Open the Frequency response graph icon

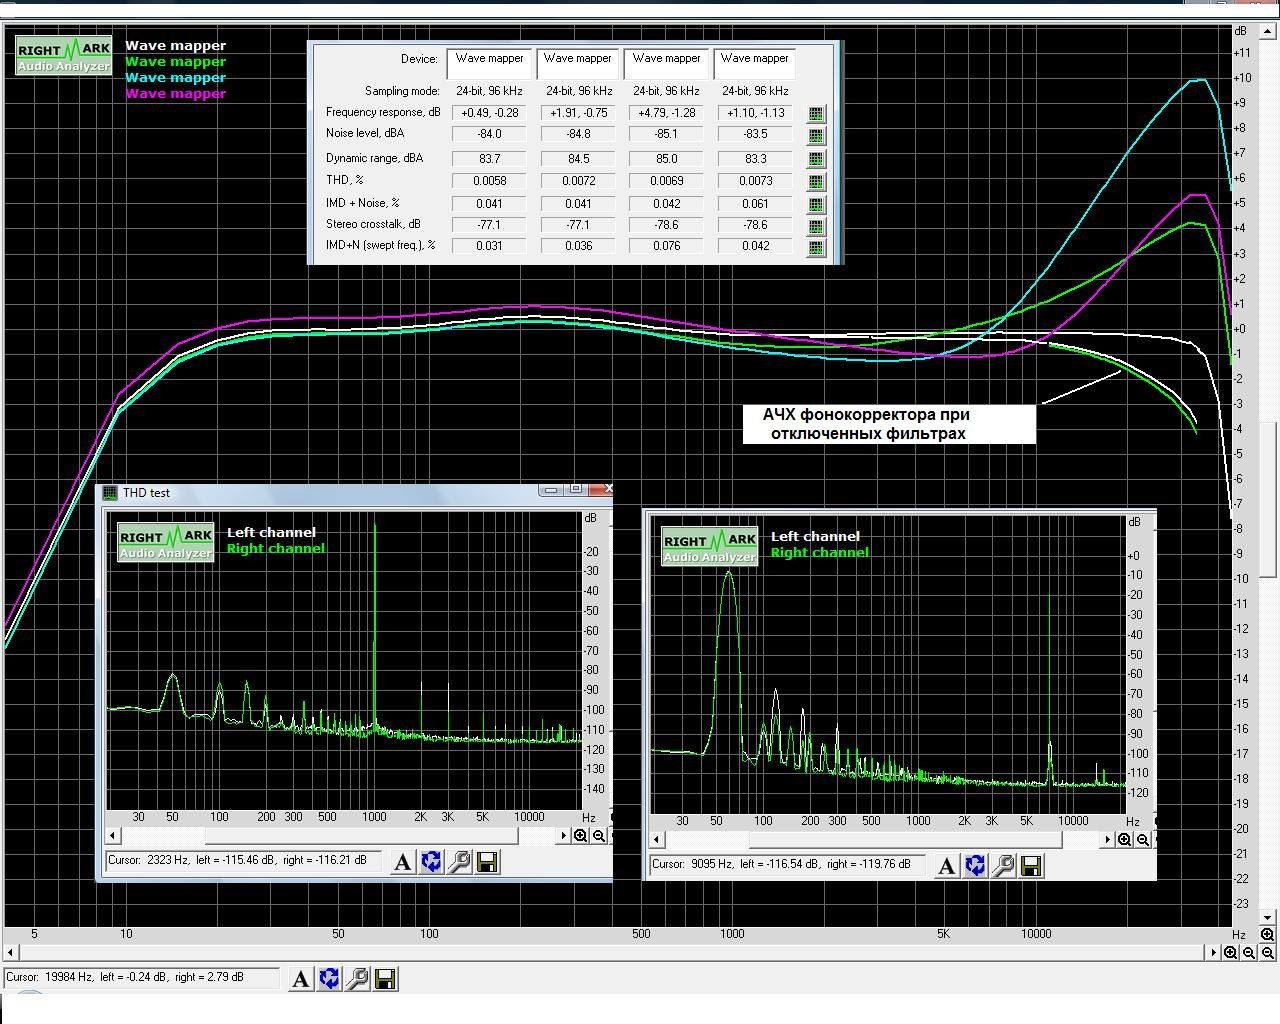click(x=816, y=114)
